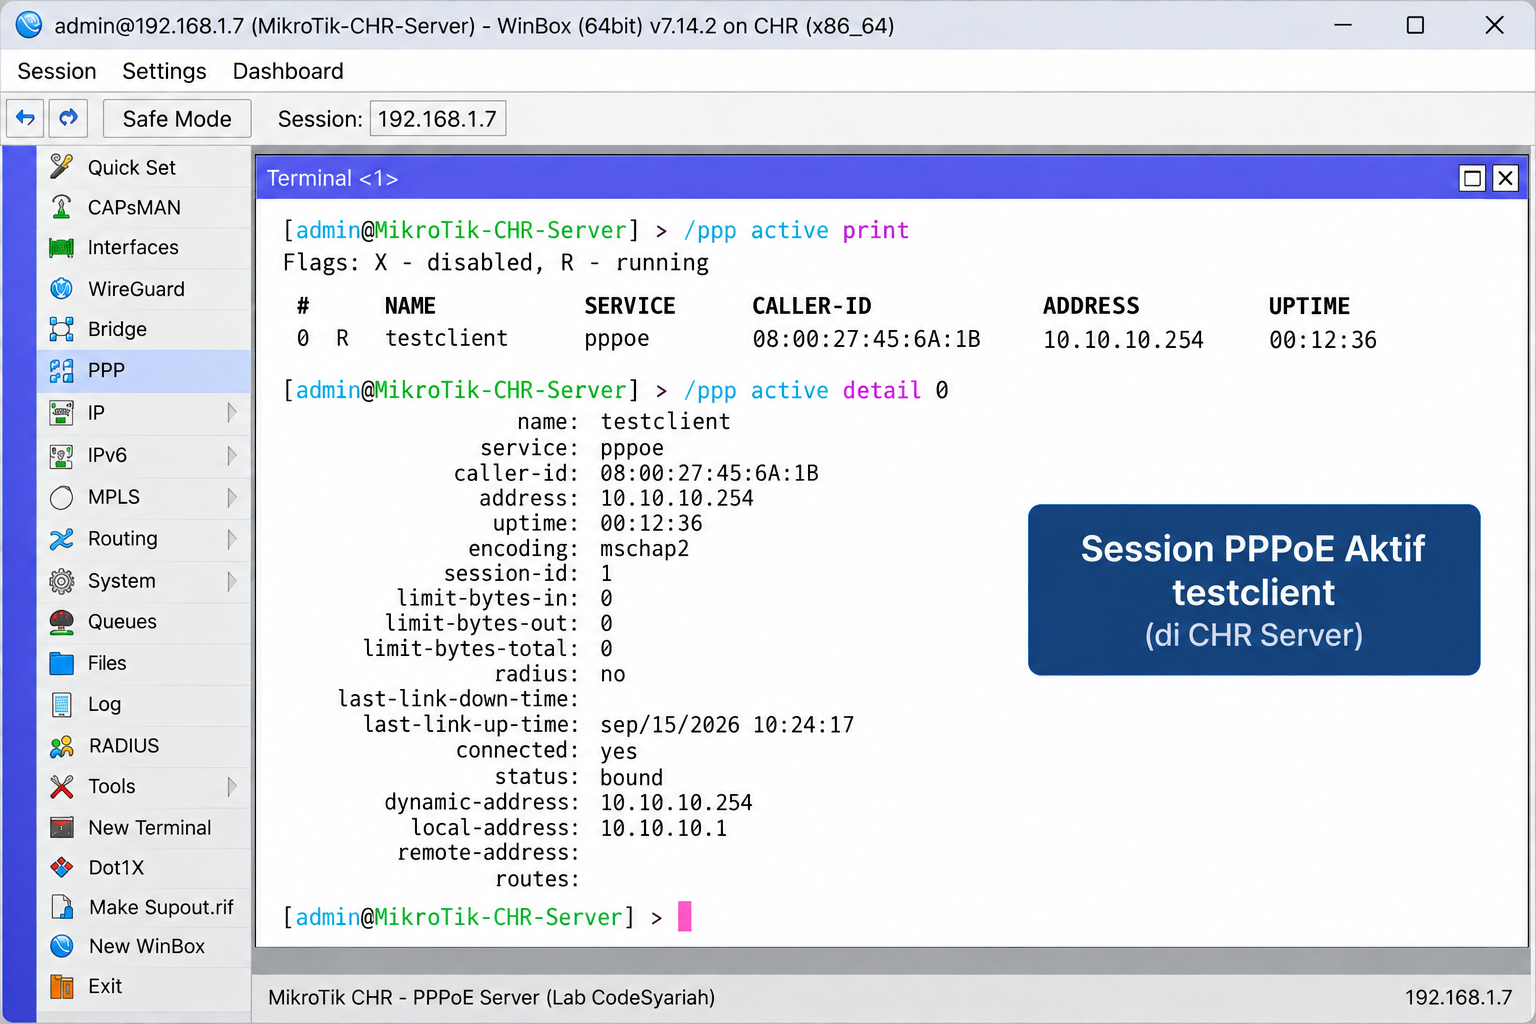Click the New Terminal screen icon
1536x1024 pixels.
pyautogui.click(x=62, y=828)
